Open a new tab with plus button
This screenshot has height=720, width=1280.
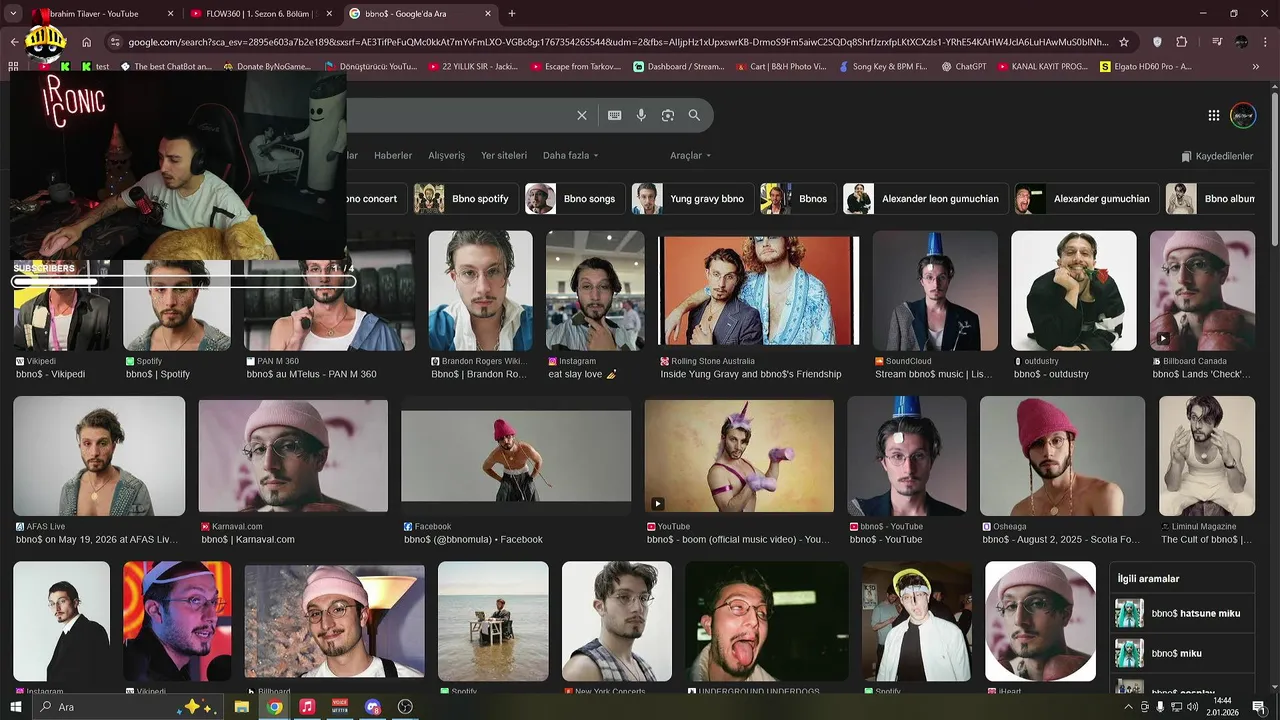click(x=512, y=14)
